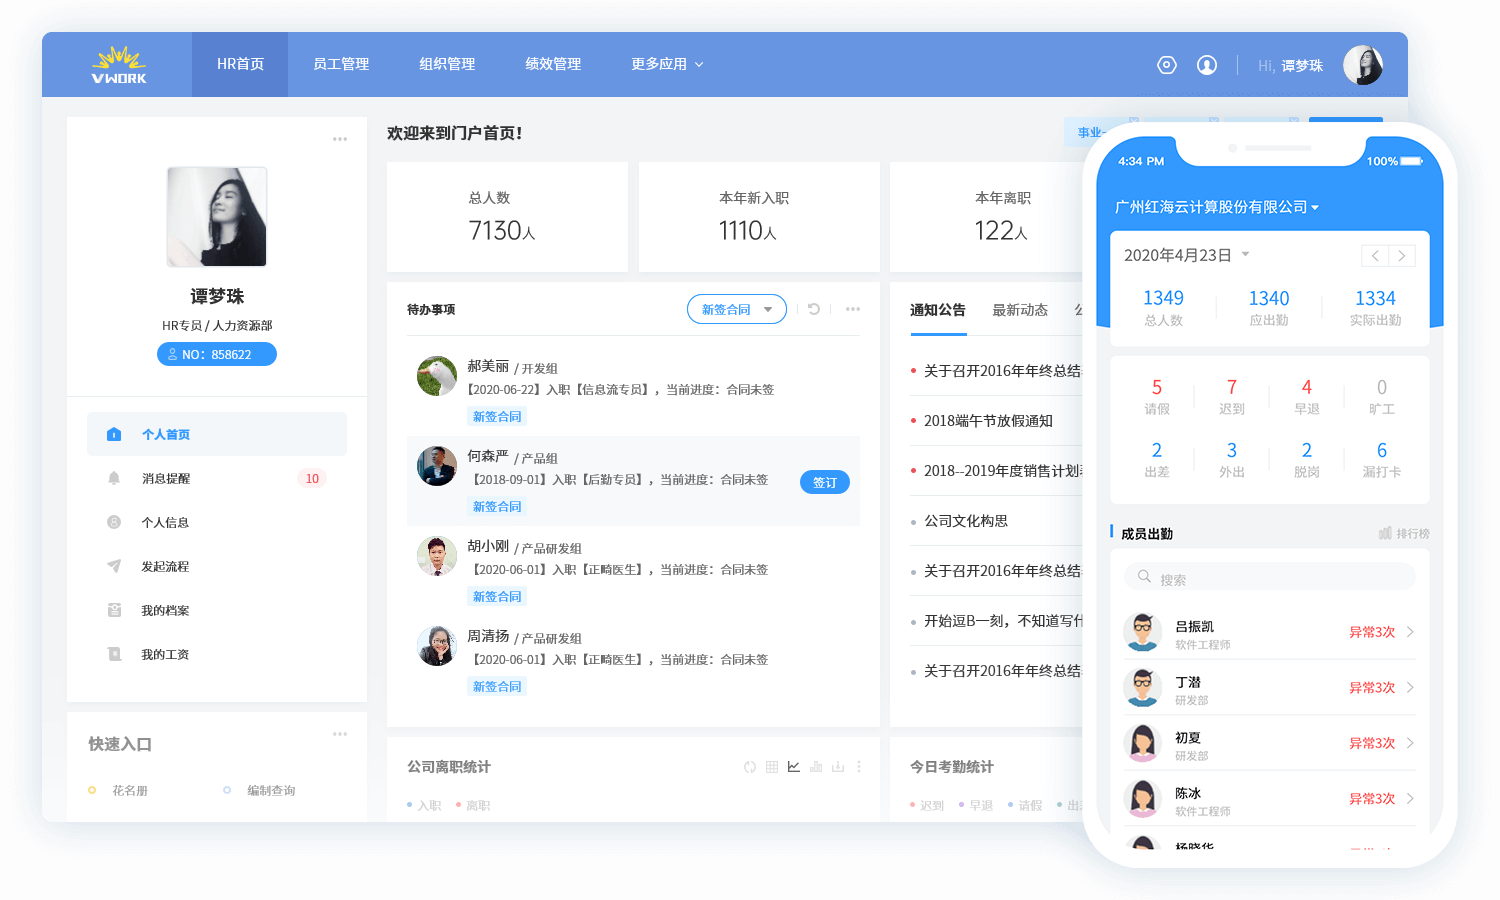Switch to 通知公告 tab
Image resolution: width=1500 pixels, height=900 pixels.
click(938, 310)
